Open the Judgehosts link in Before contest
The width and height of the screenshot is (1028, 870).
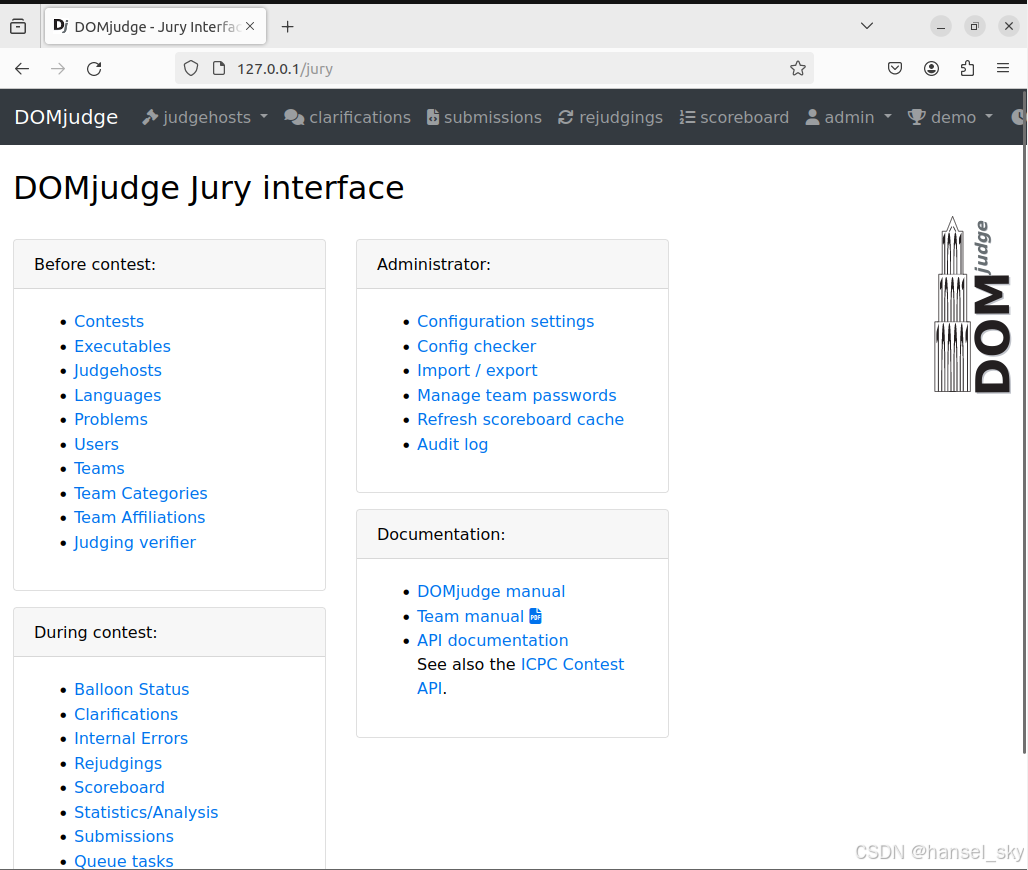[118, 370]
